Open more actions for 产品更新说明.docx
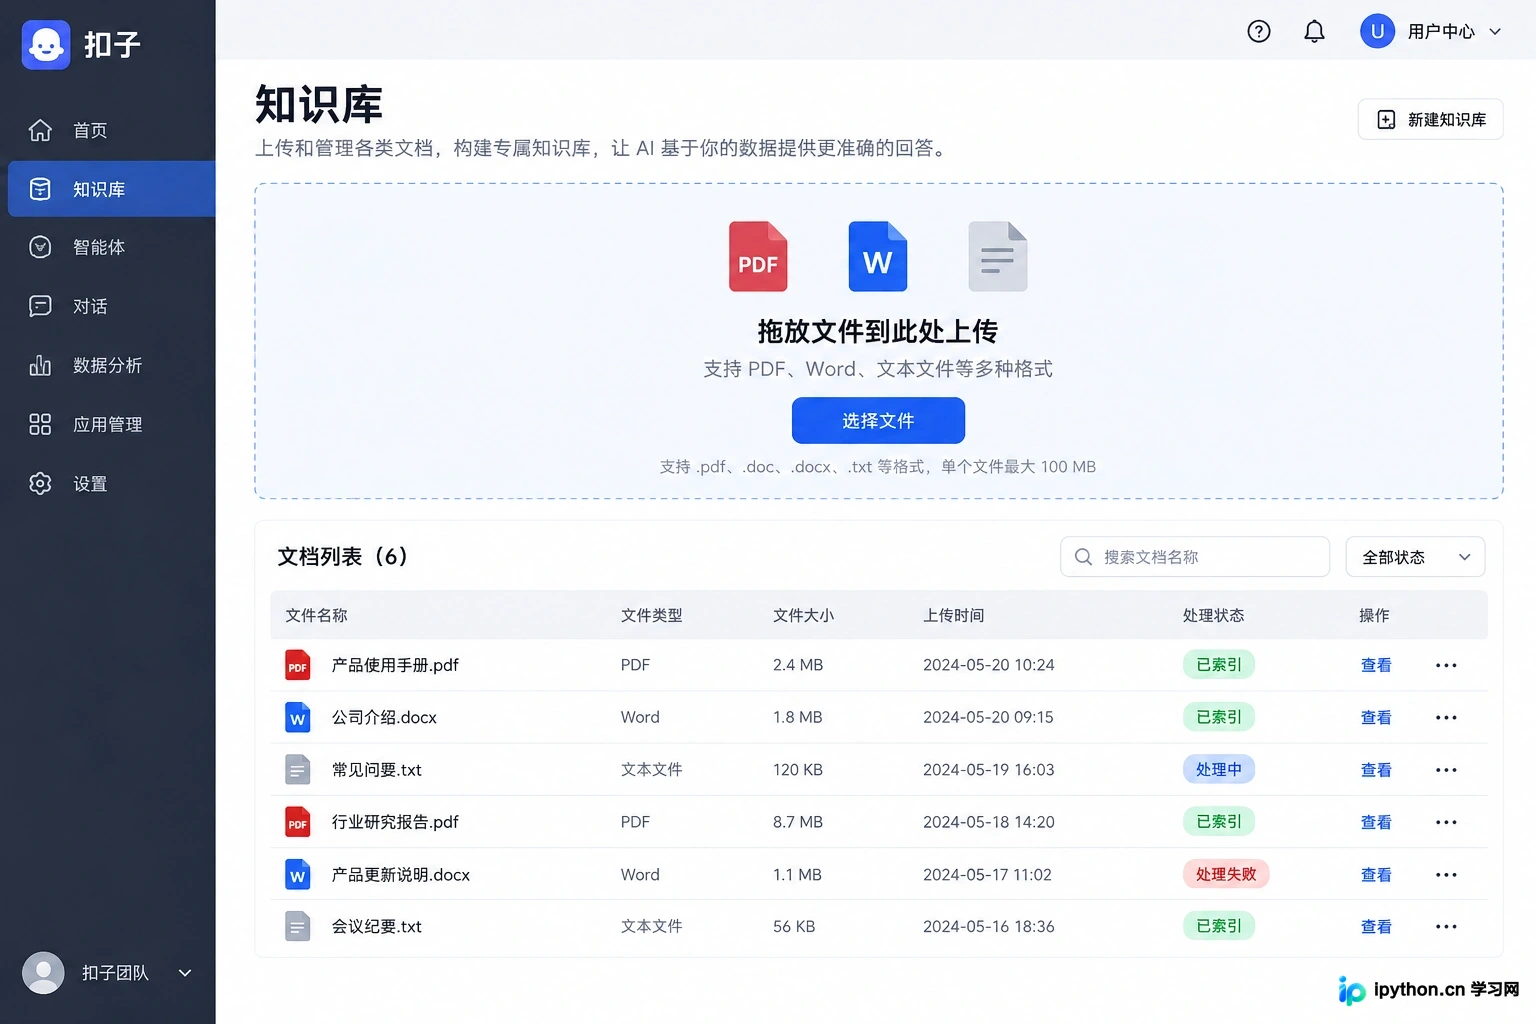Image resolution: width=1536 pixels, height=1024 pixels. point(1446,874)
